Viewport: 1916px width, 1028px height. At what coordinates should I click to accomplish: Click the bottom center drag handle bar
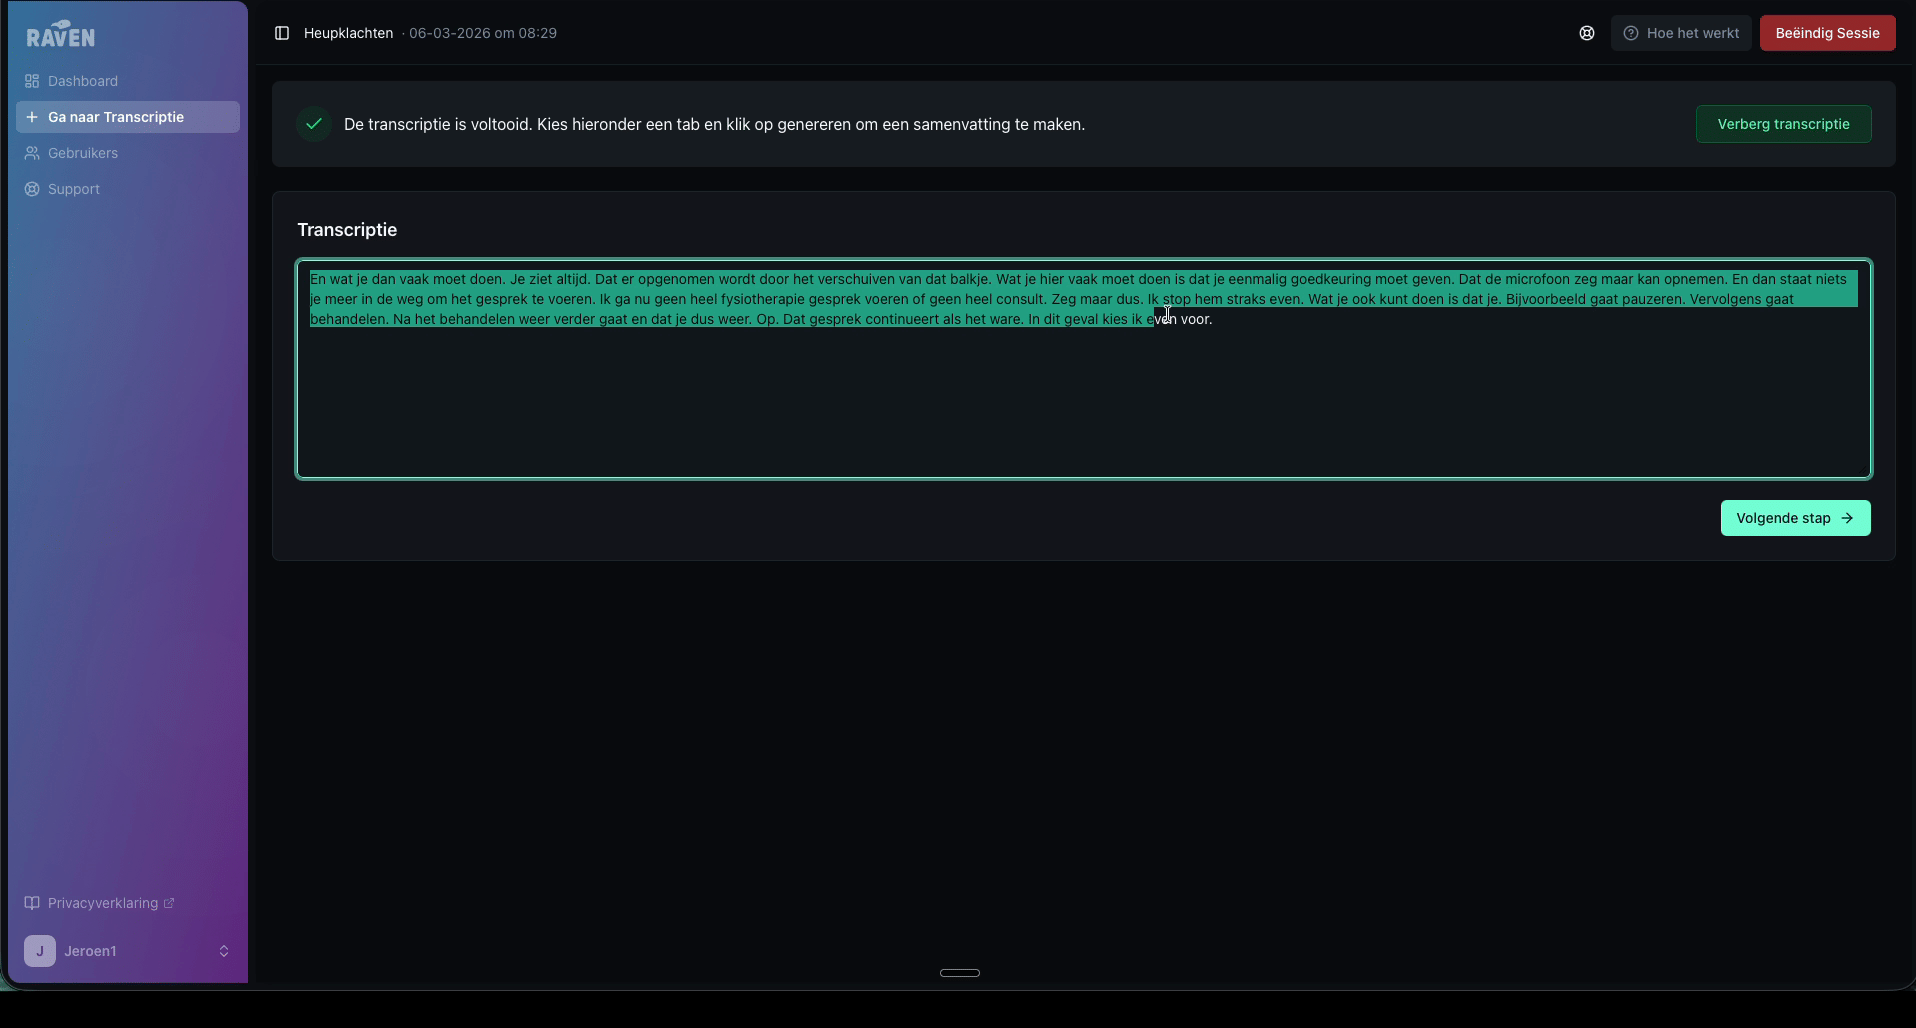(959, 972)
